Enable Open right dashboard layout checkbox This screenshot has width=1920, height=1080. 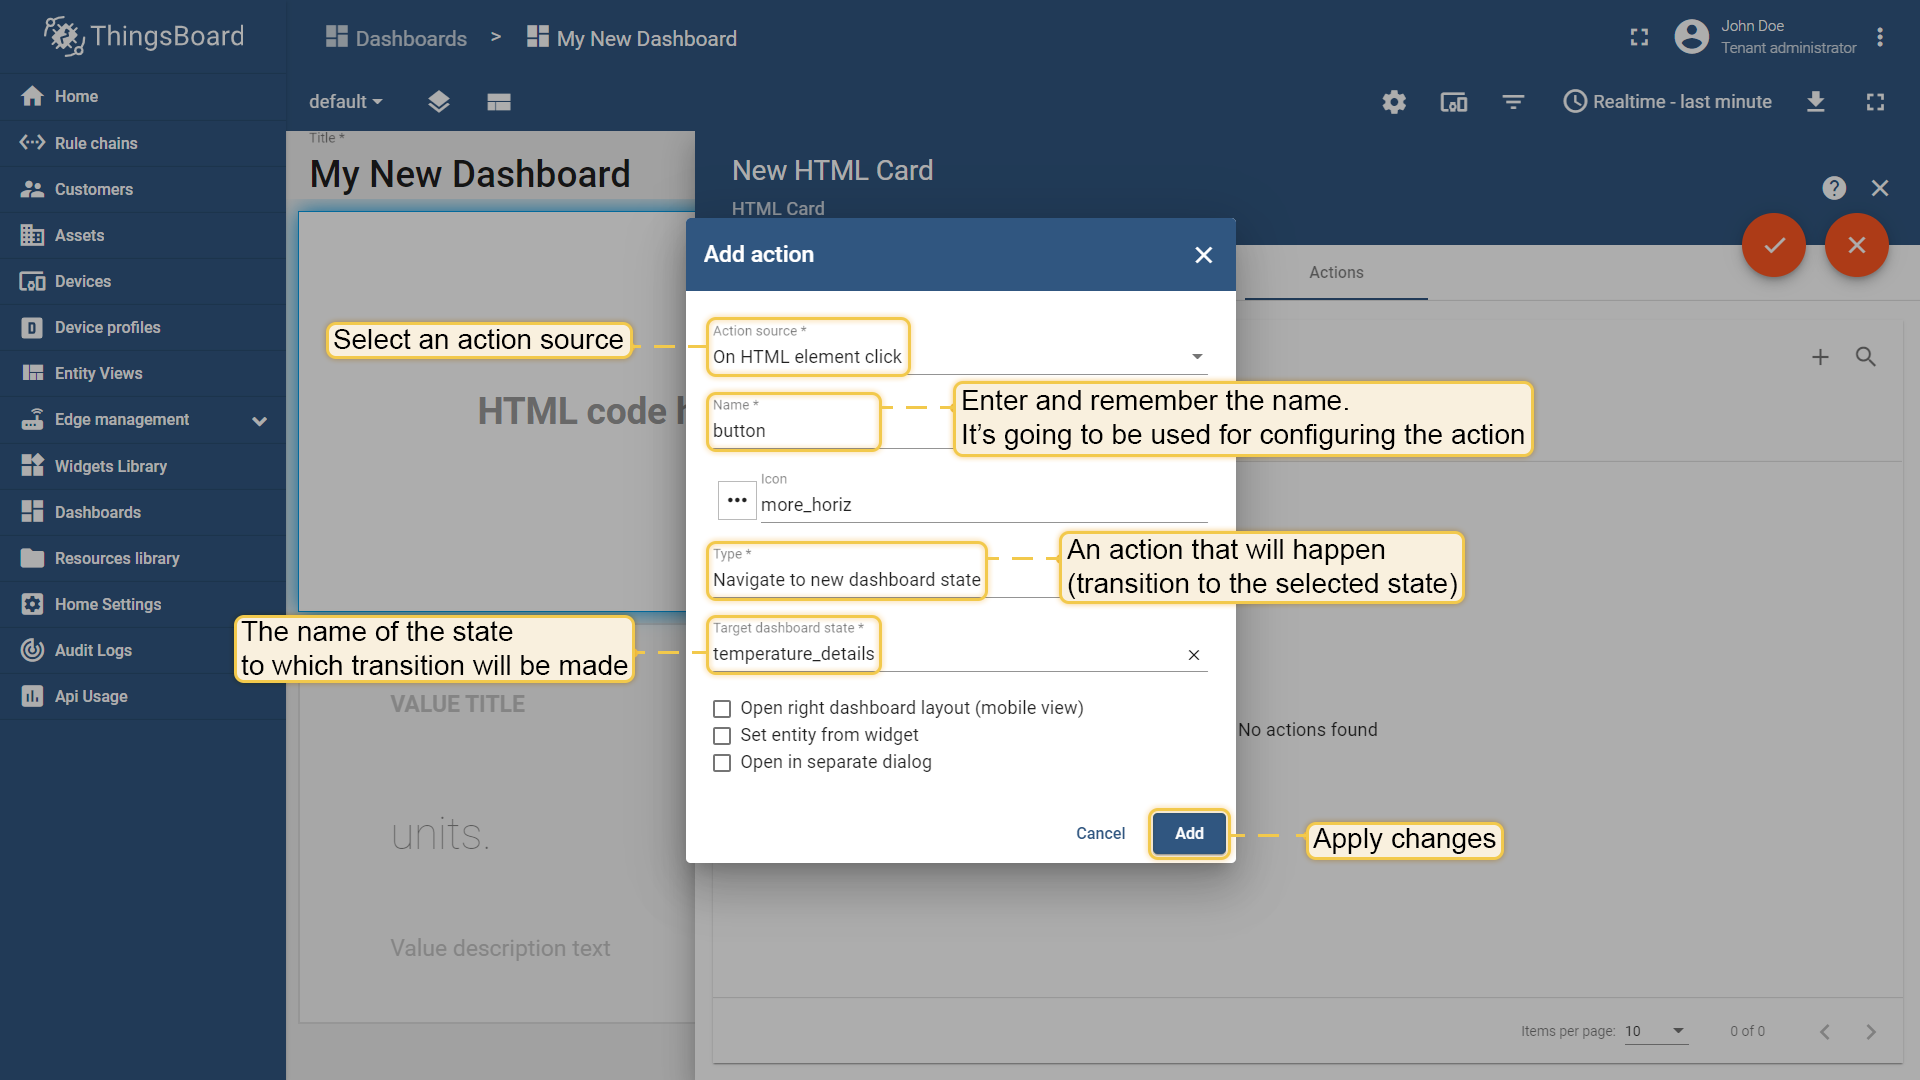click(722, 709)
